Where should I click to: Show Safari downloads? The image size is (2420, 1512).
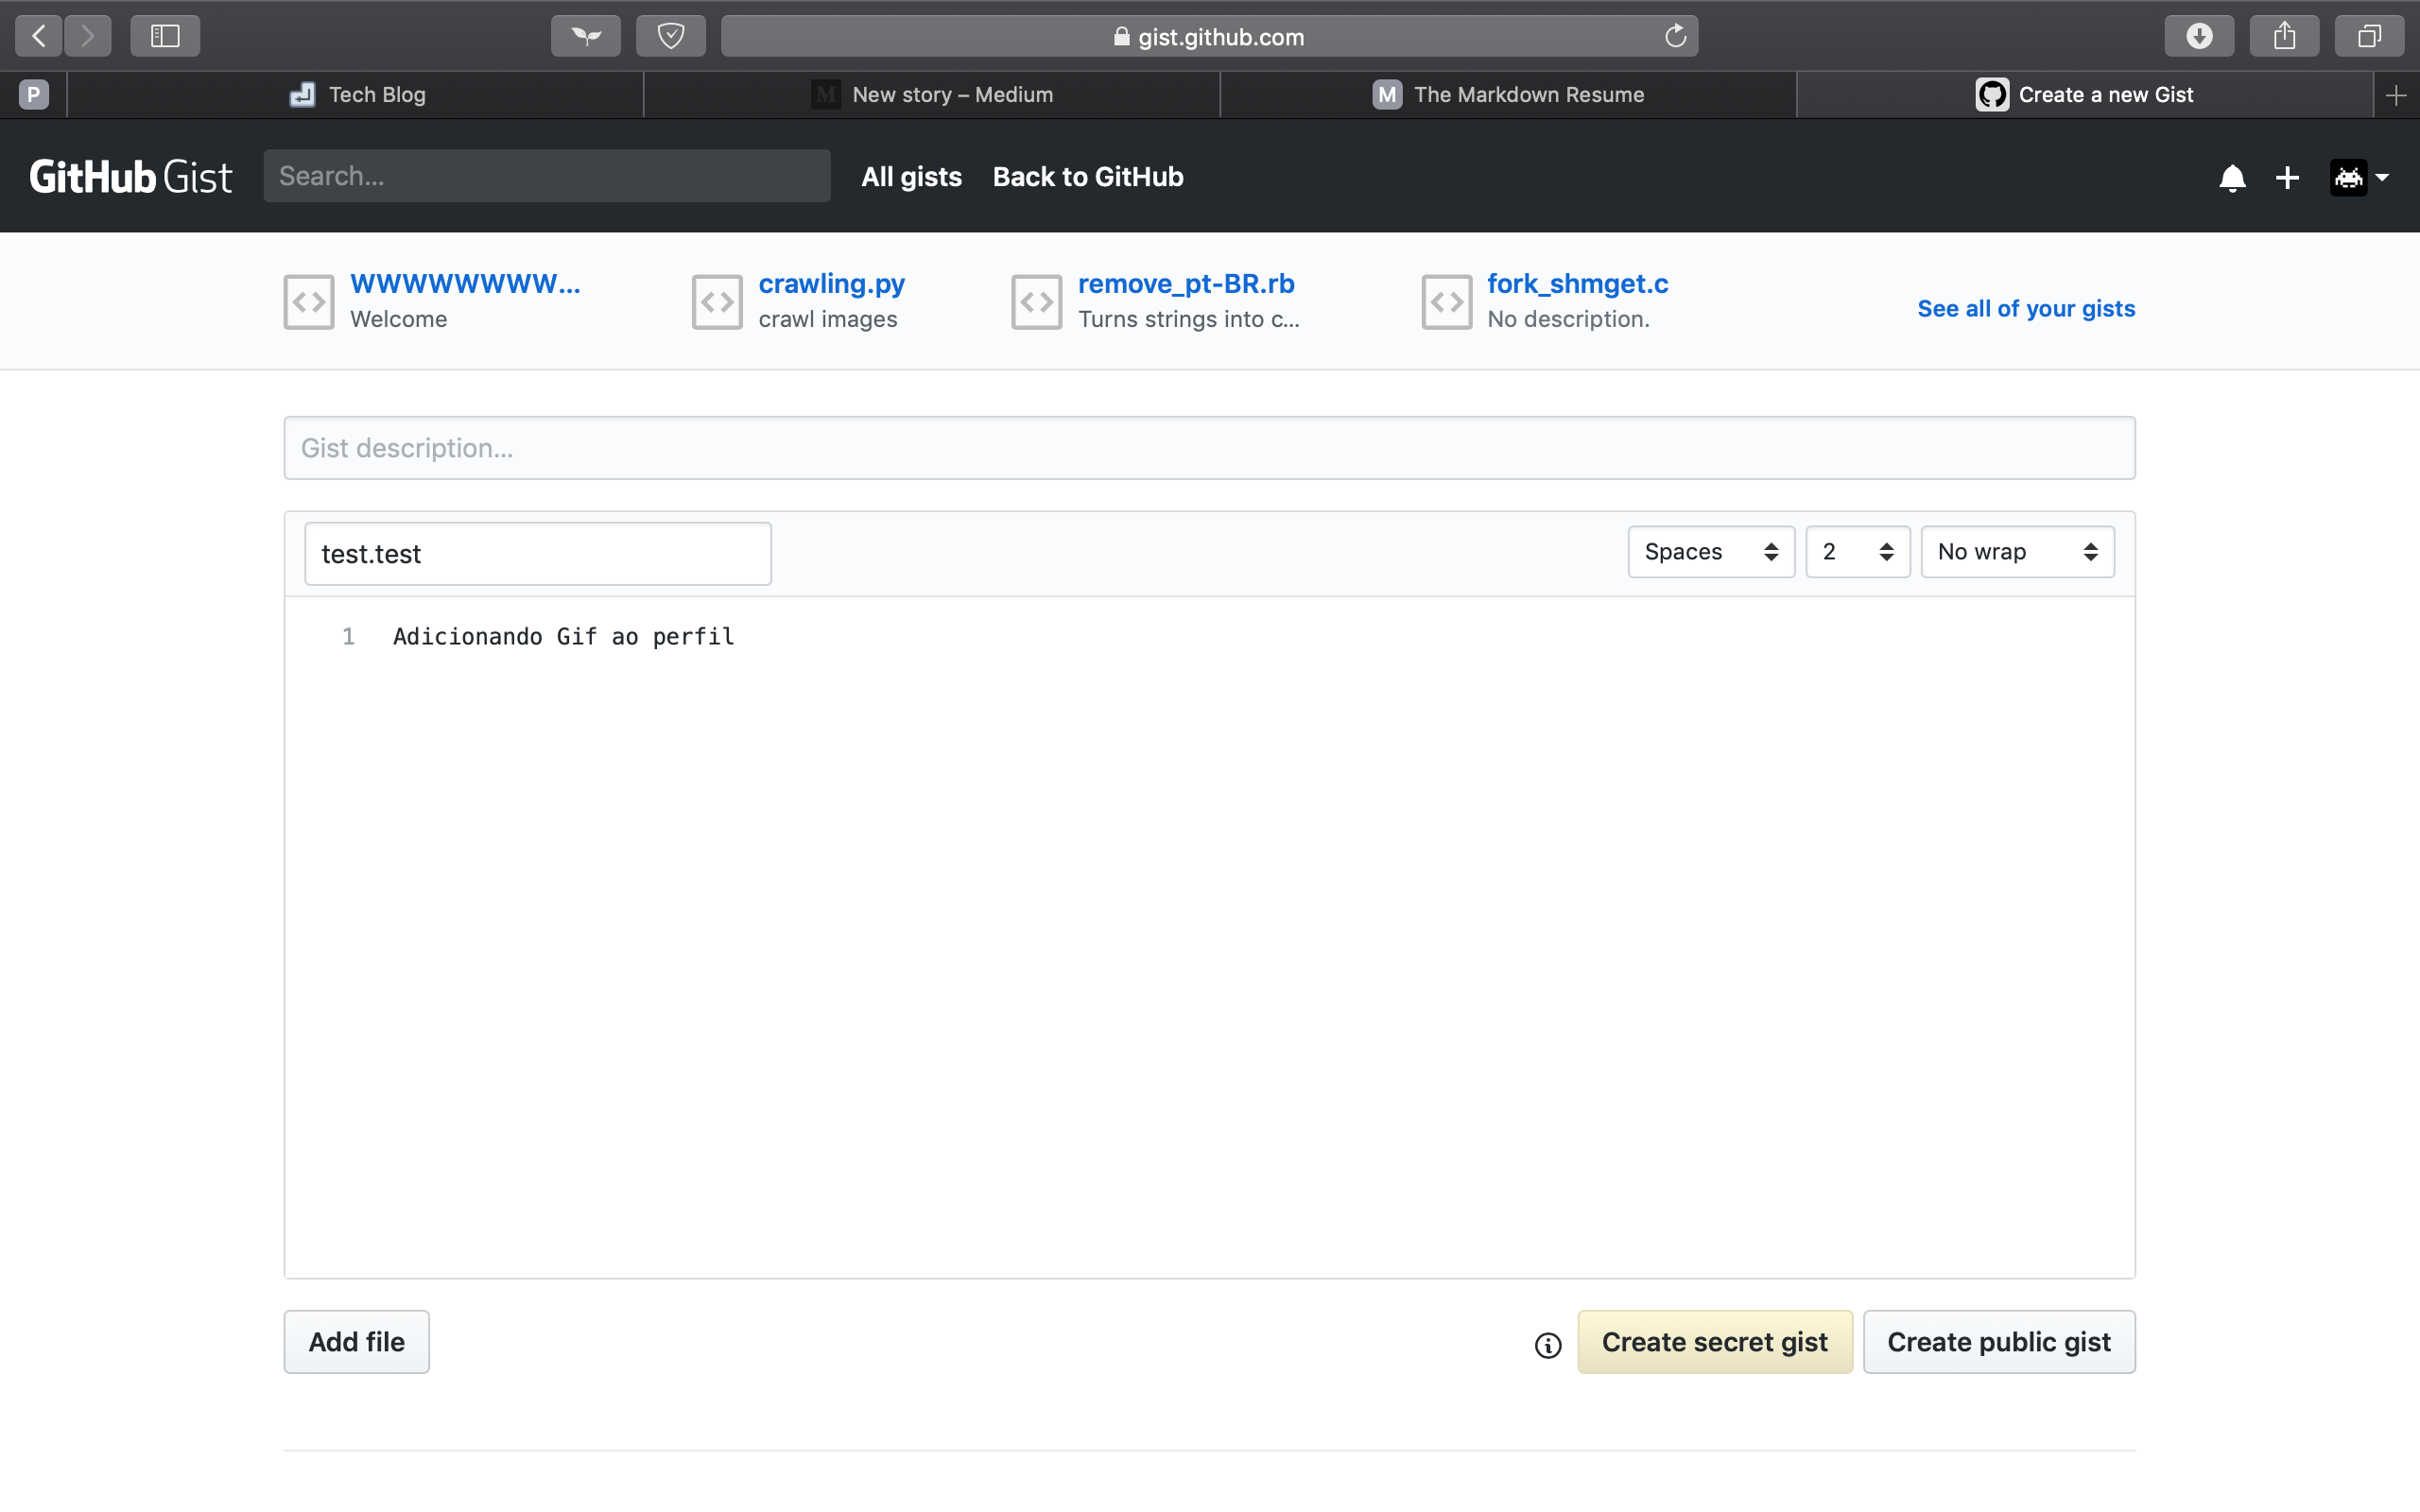pyautogui.click(x=2199, y=36)
